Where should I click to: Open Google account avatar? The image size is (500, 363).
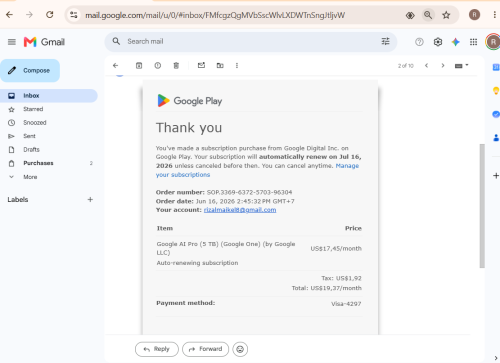493,42
